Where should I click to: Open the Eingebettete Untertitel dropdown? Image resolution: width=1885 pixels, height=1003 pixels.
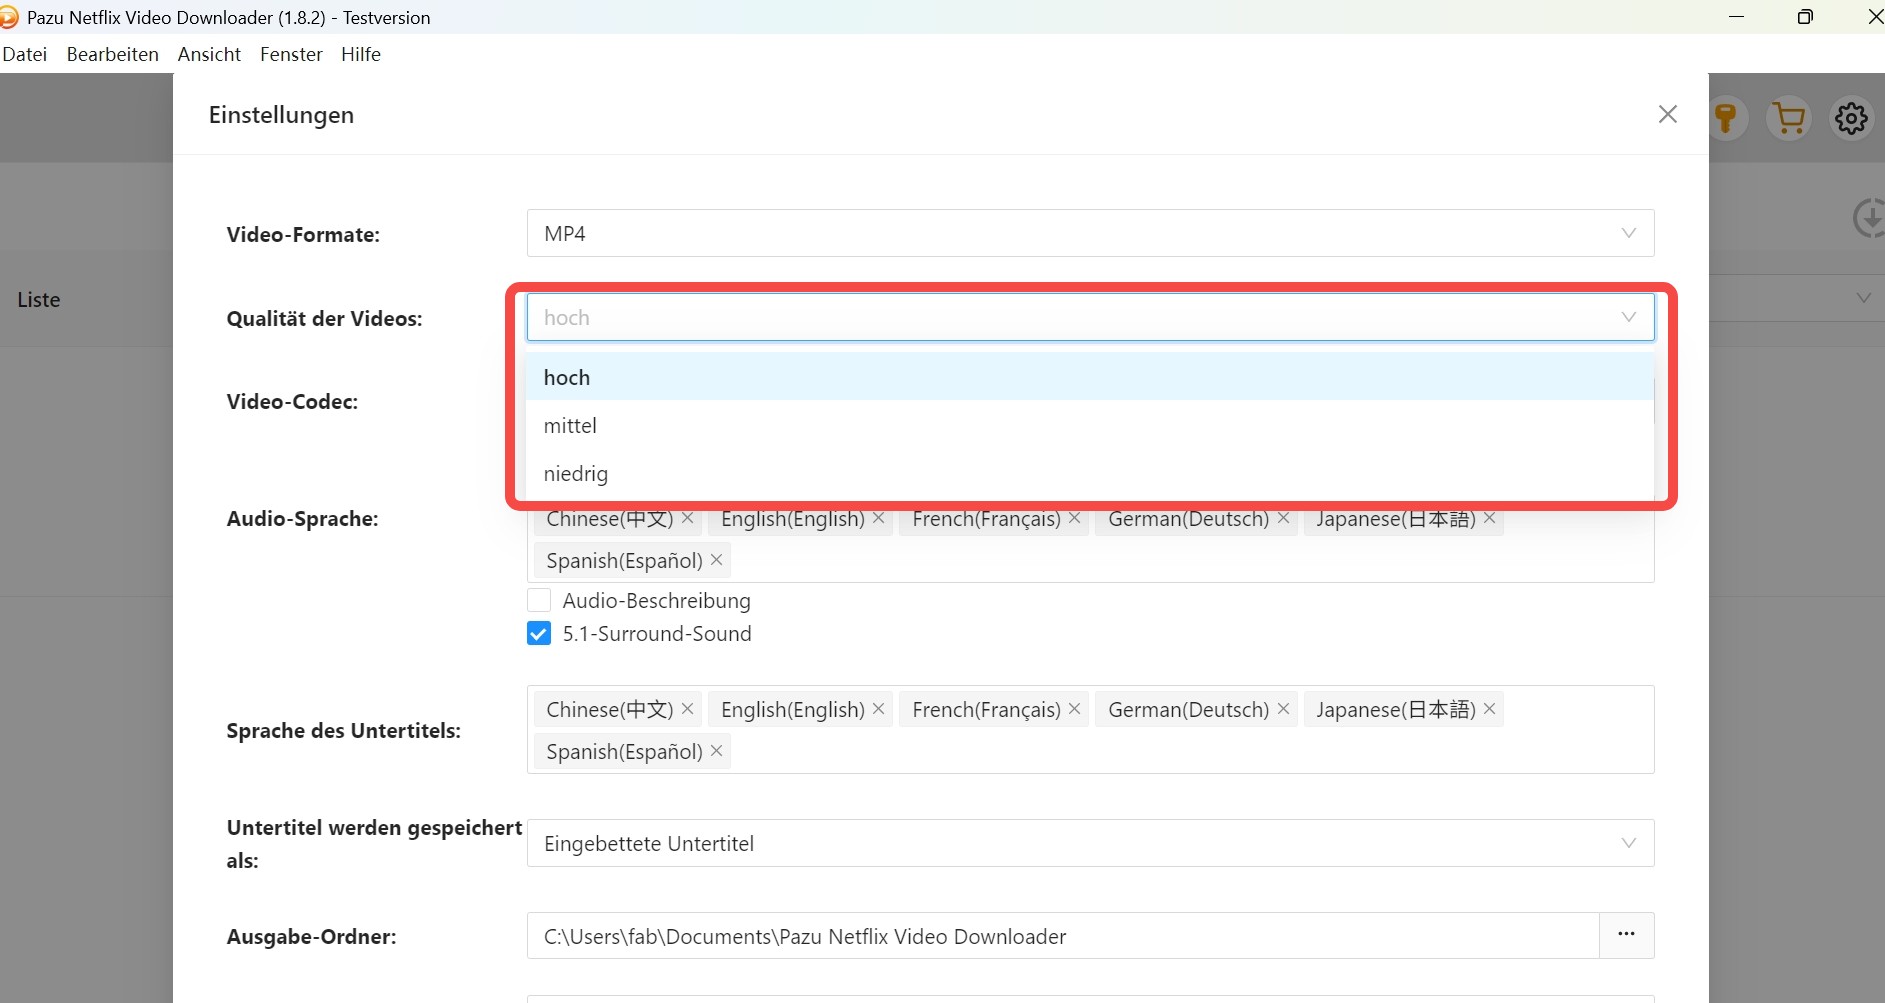[1090, 843]
